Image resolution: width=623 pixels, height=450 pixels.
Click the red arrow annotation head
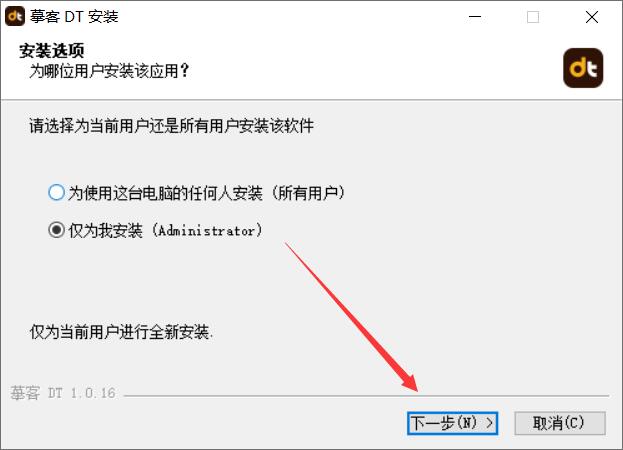click(409, 382)
